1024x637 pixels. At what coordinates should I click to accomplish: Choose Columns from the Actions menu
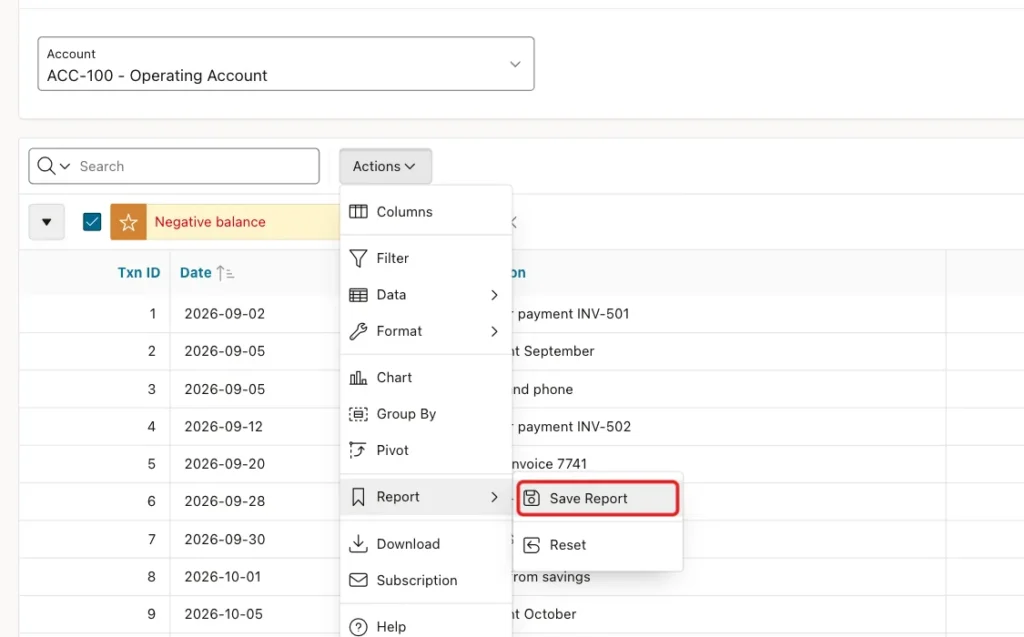(426, 212)
